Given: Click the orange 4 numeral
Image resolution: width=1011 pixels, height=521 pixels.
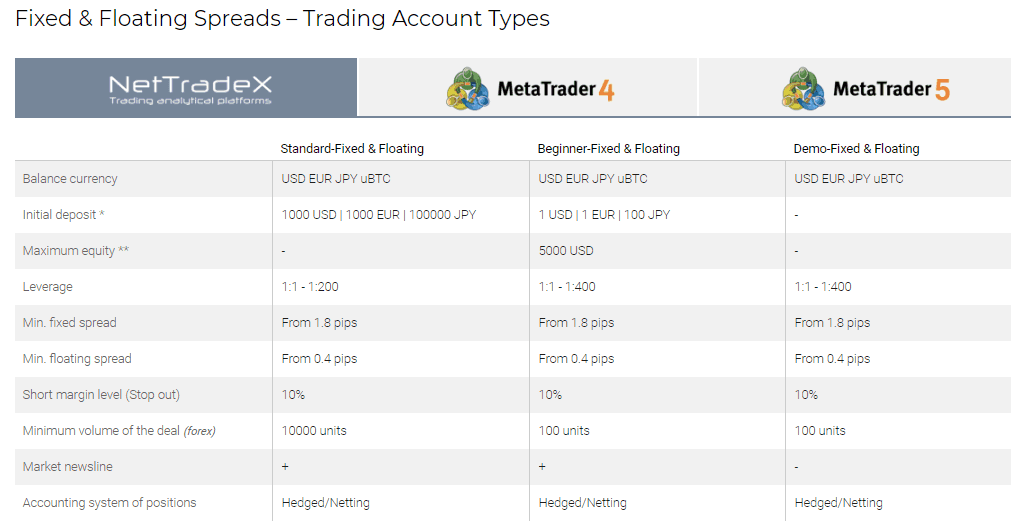Looking at the screenshot, I should point(606,90).
